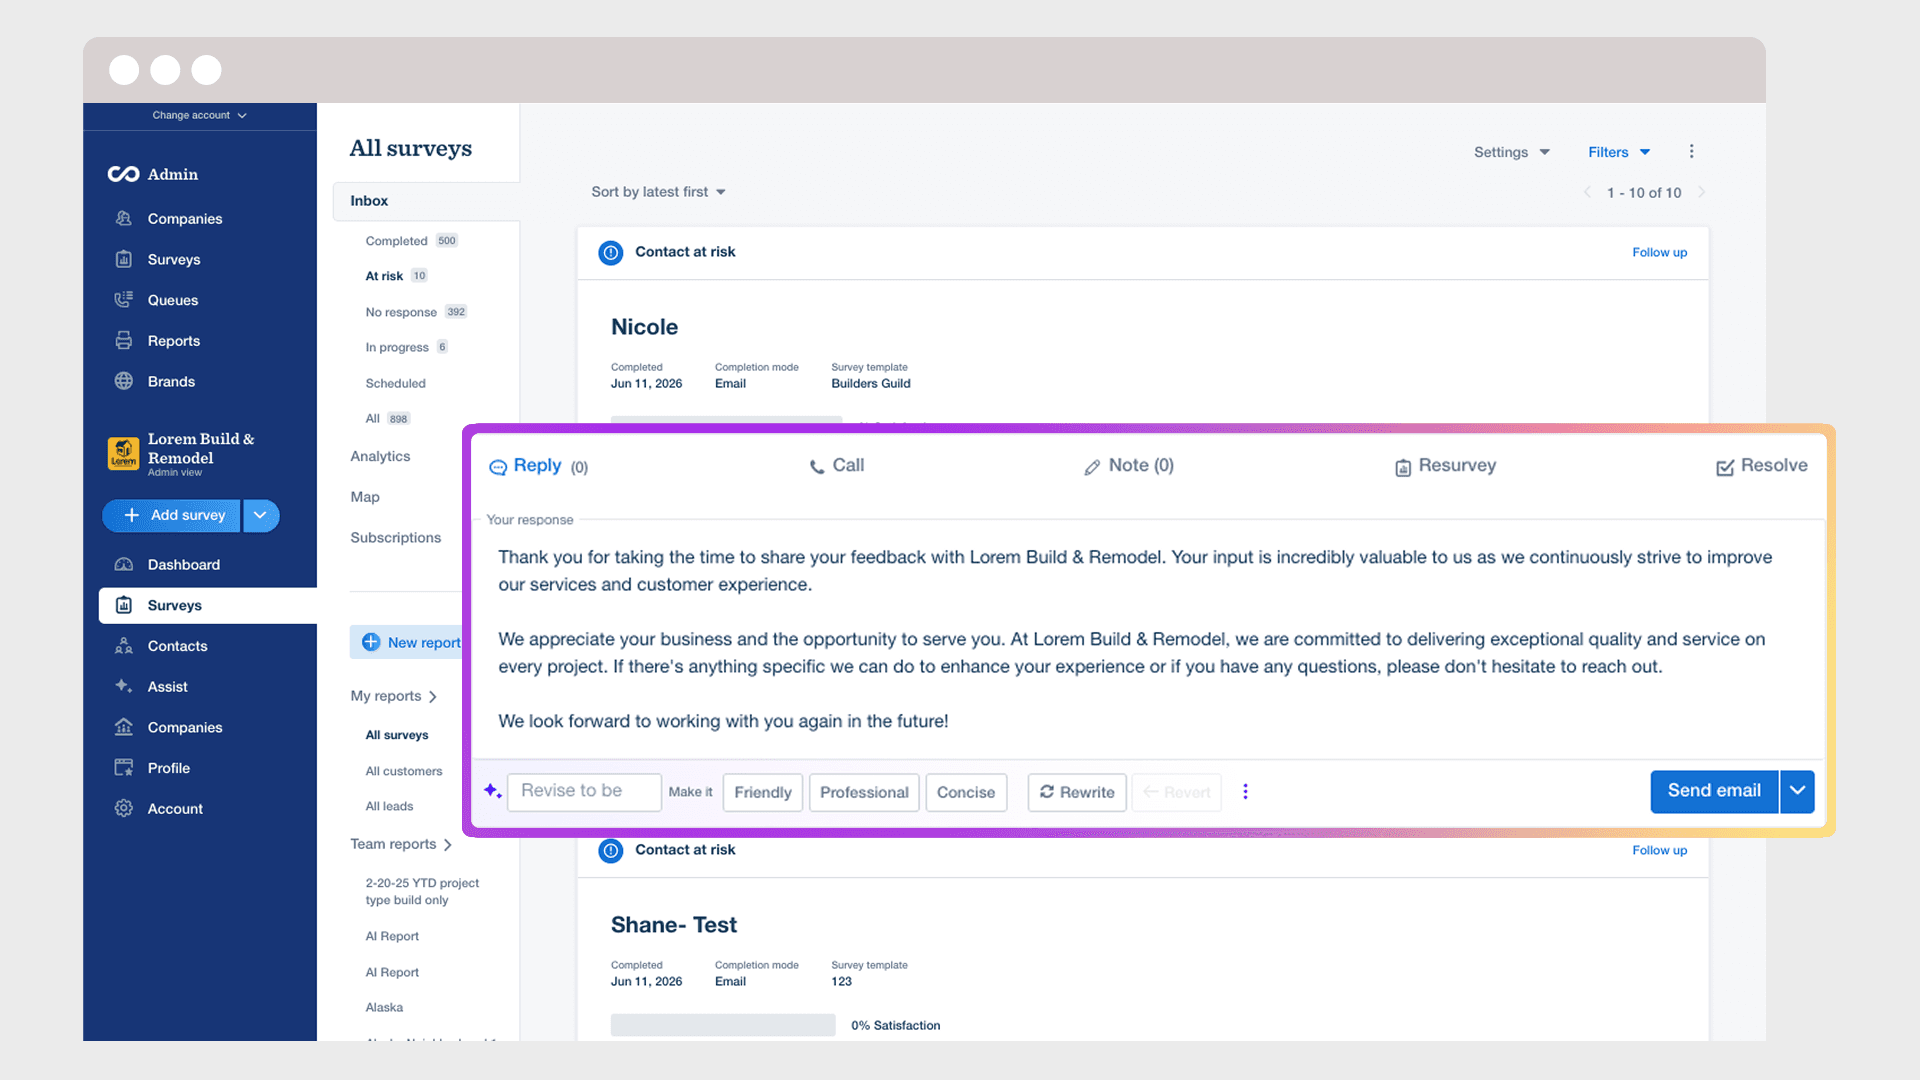Open the Reports printer icon
The image size is (1920, 1080).
123,340
